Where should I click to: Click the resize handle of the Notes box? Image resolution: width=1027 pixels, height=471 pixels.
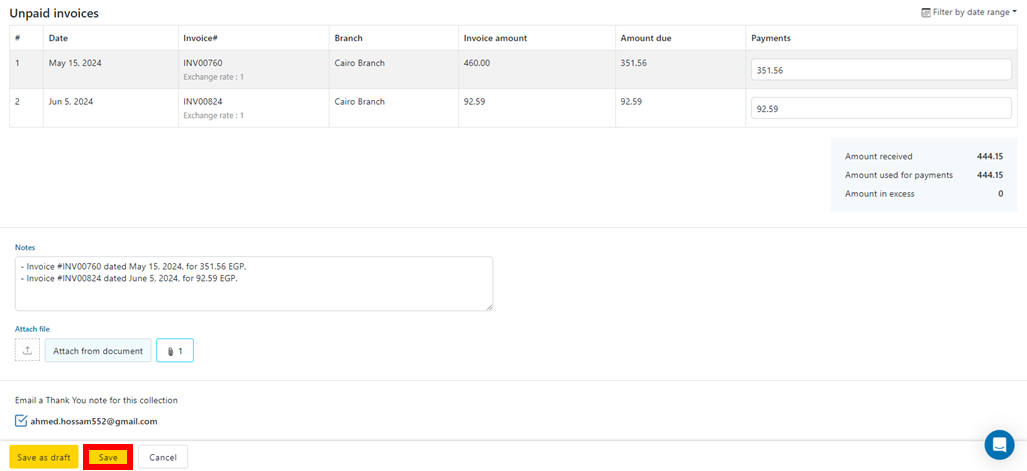[x=489, y=307]
